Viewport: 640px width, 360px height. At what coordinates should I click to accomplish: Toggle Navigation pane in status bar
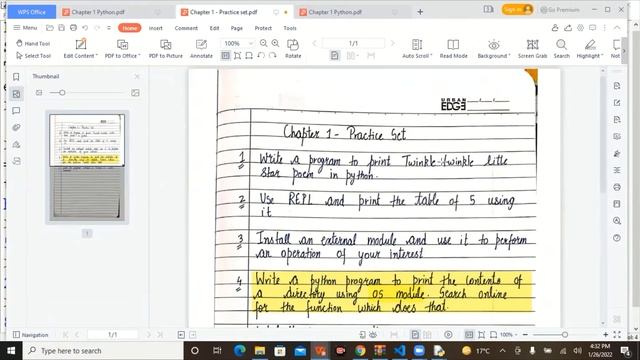(x=31, y=335)
